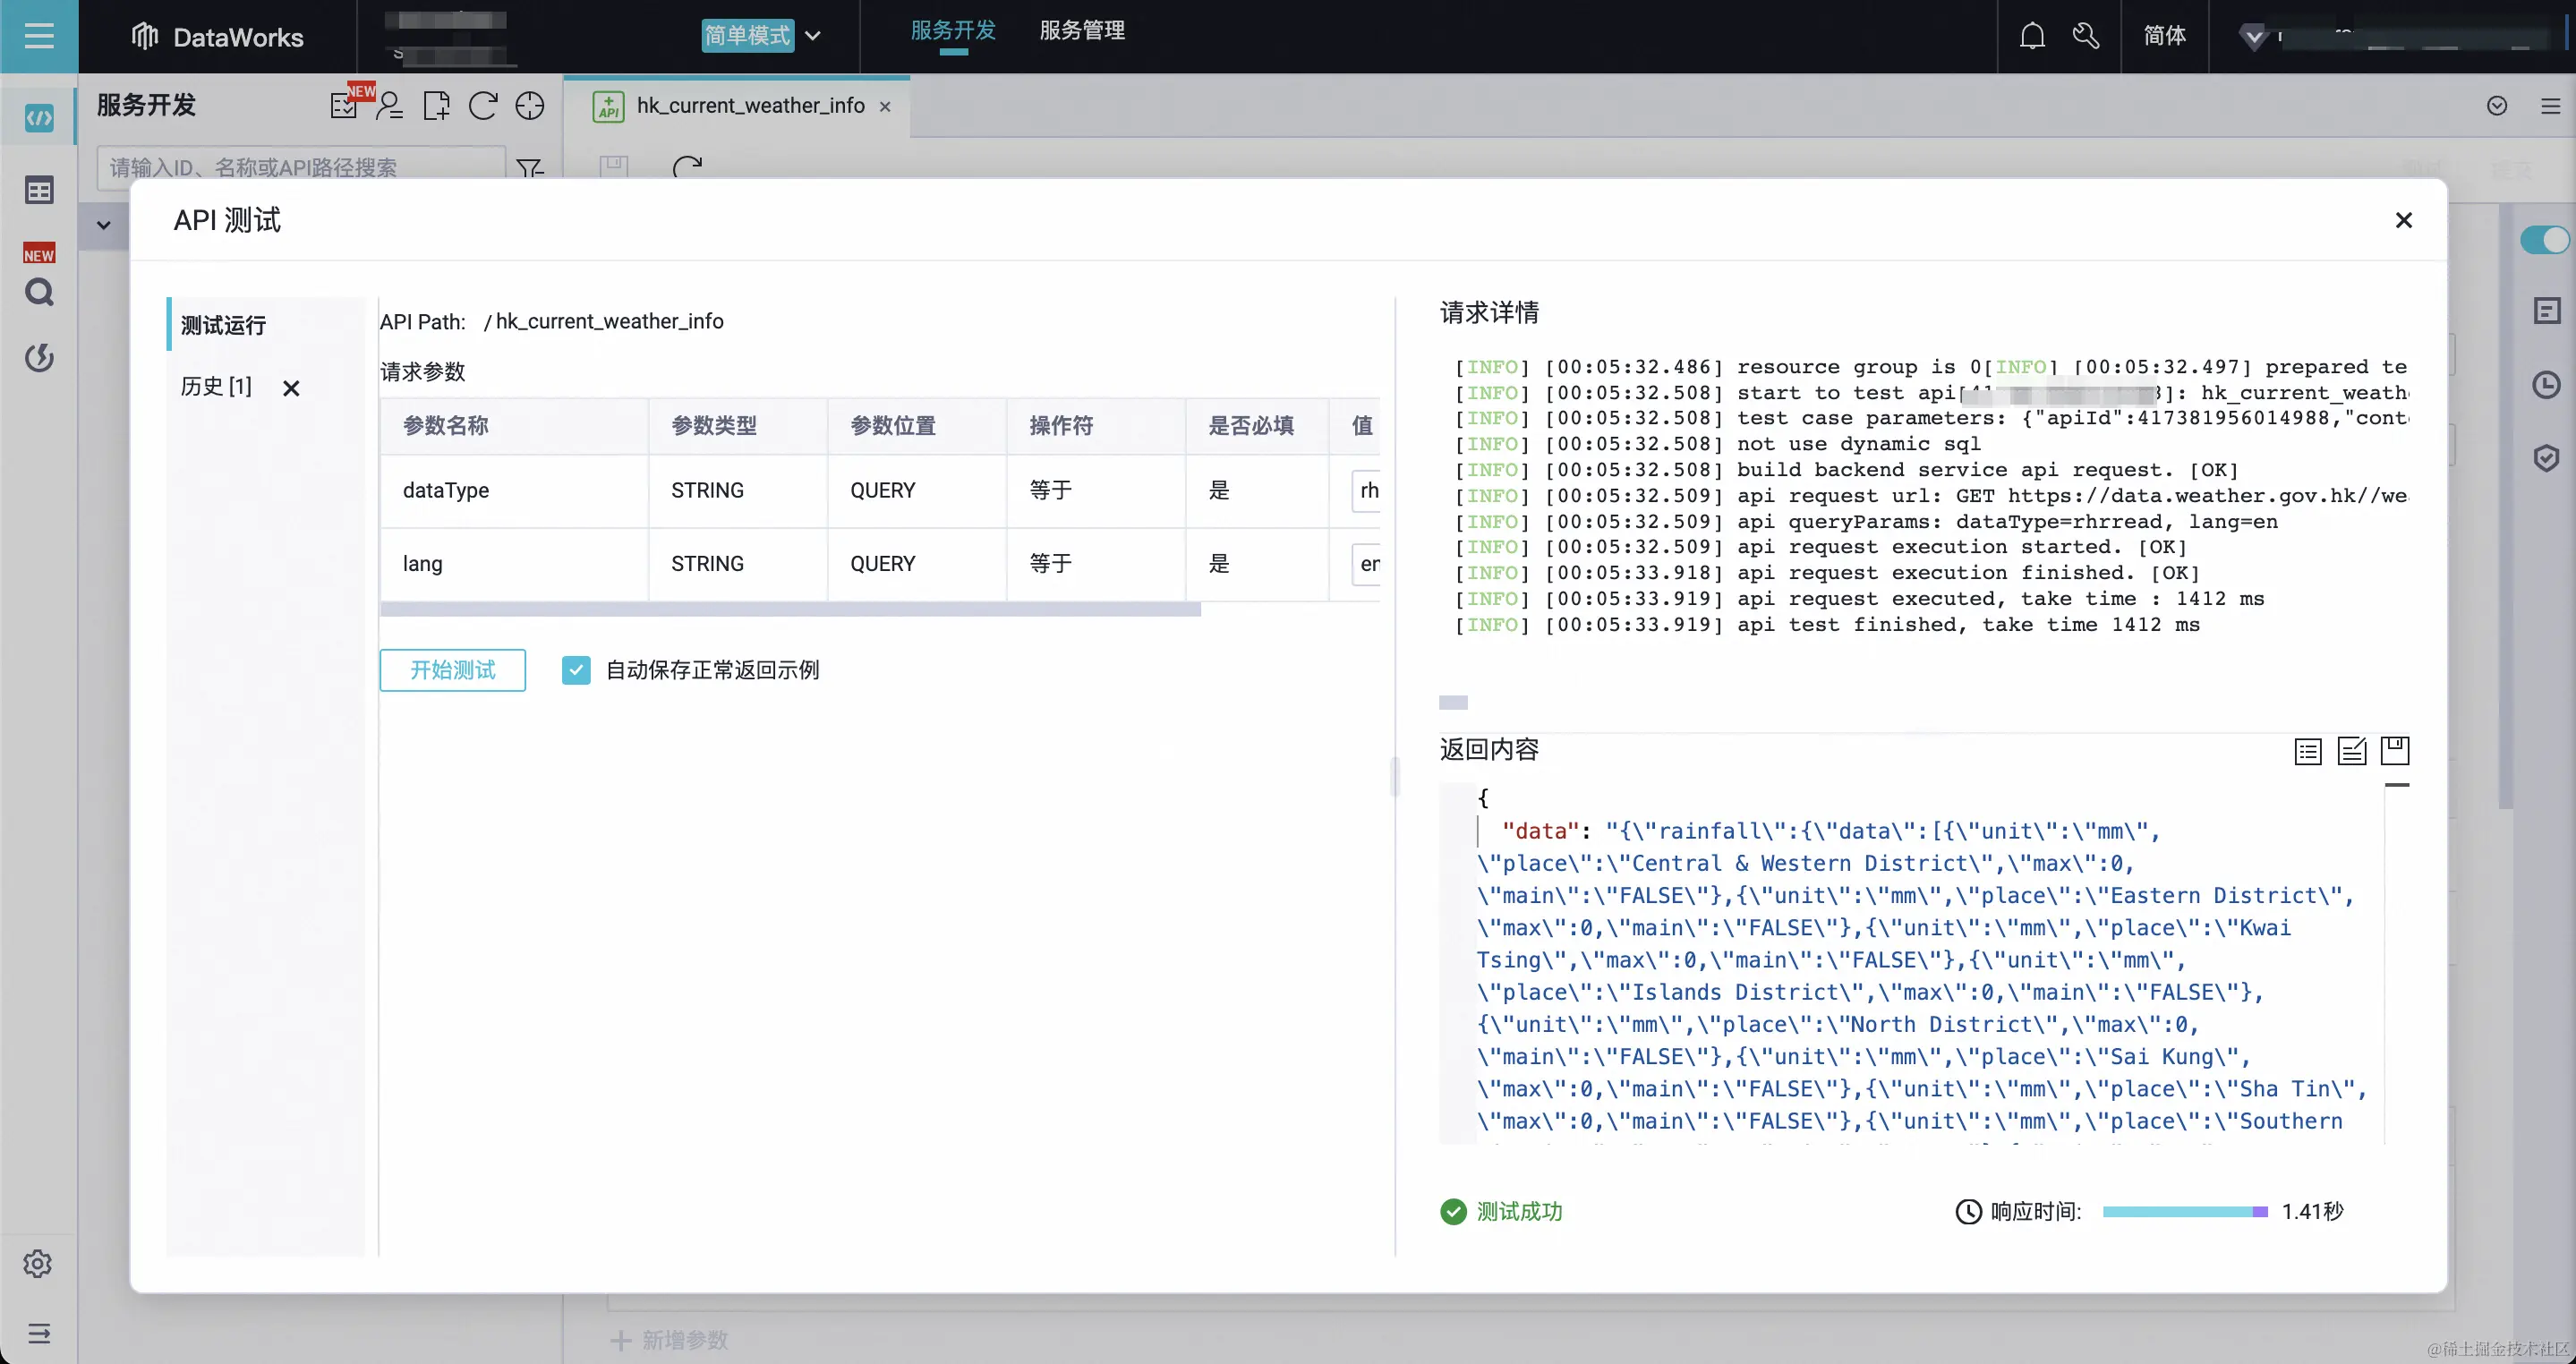Image resolution: width=2576 pixels, height=1364 pixels.
Task: Click the dataType value input field
Action: (x=1366, y=491)
